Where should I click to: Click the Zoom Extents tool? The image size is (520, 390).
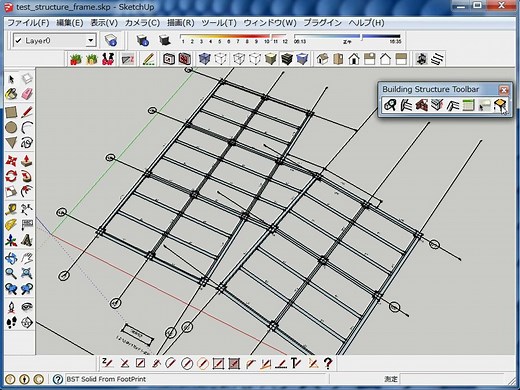27,274
